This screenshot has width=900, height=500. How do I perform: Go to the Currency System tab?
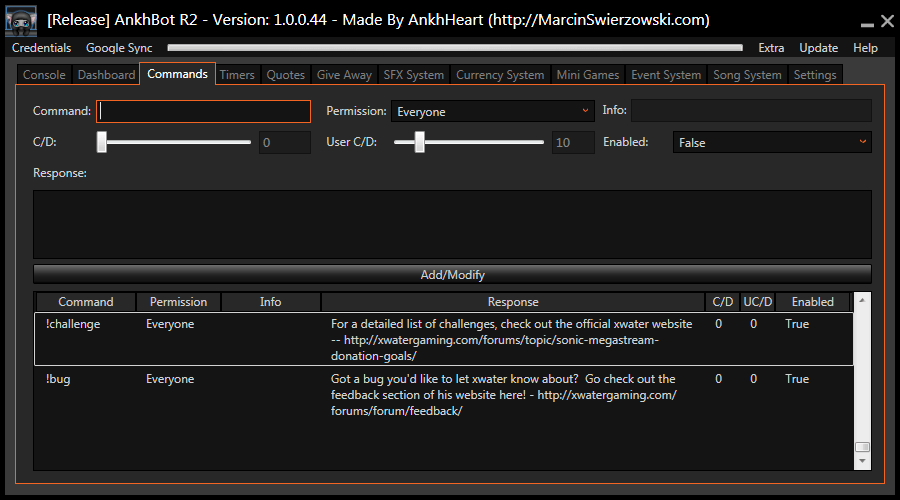(x=500, y=75)
